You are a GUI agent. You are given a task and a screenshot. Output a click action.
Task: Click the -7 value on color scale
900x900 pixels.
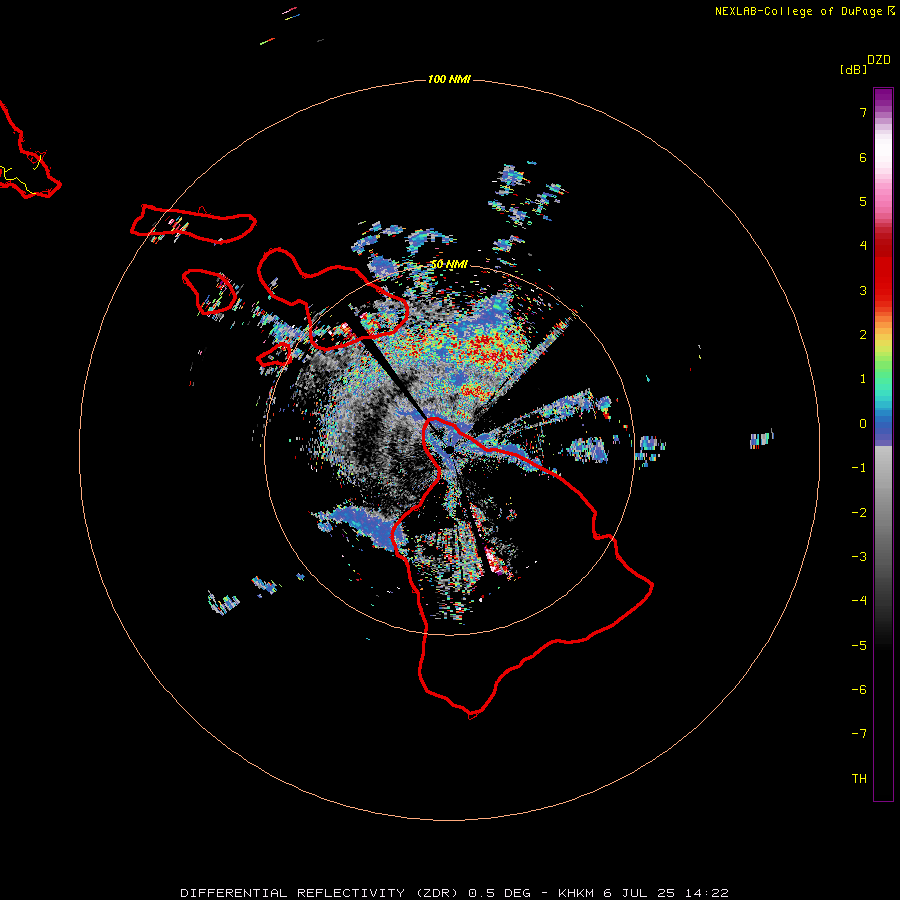(859, 734)
